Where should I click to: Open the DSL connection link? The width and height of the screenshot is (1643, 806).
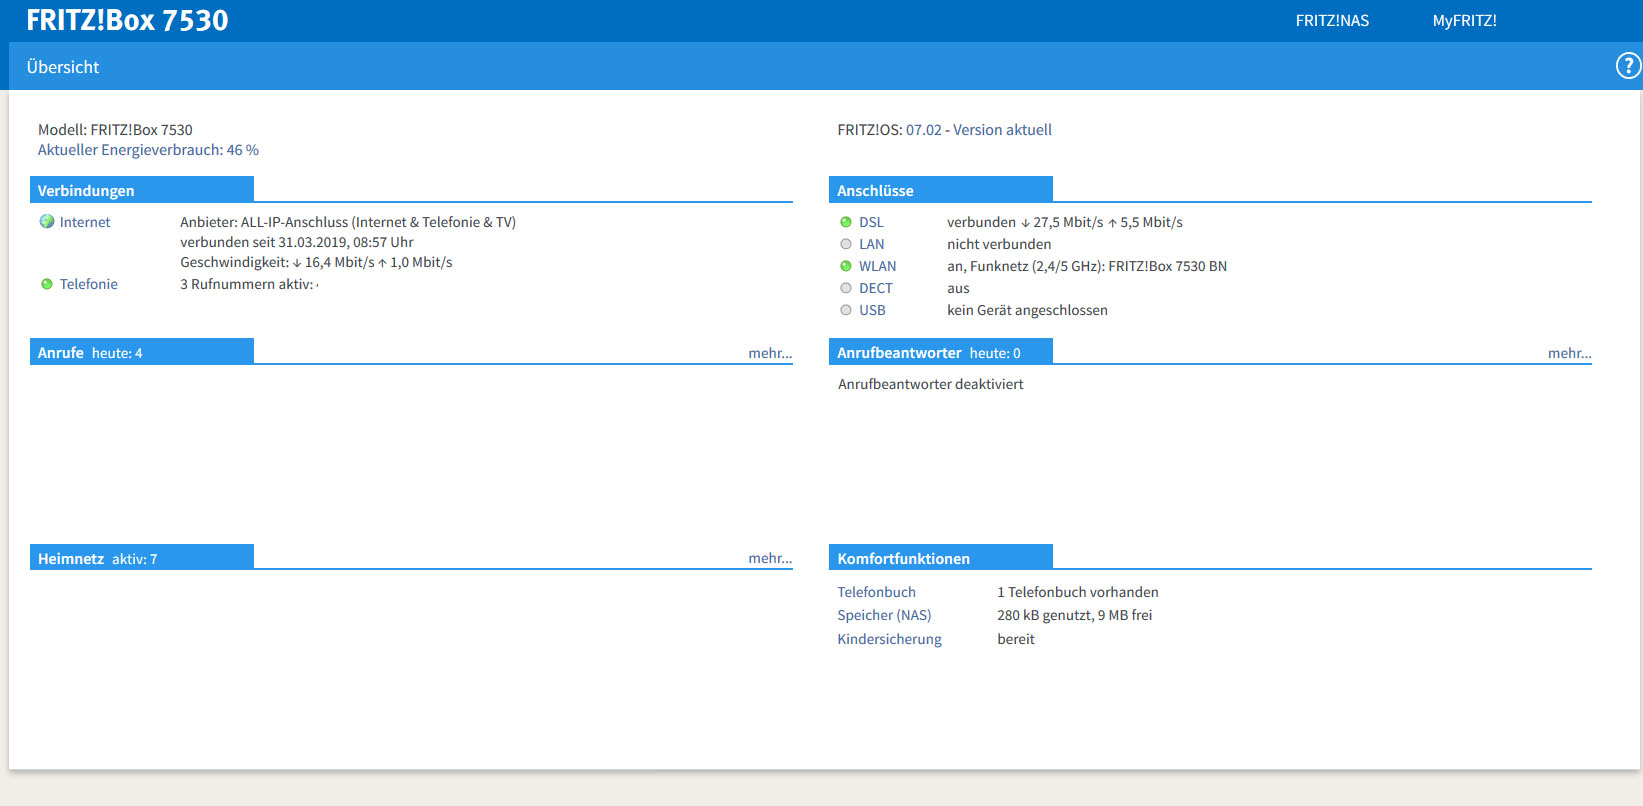click(x=871, y=222)
